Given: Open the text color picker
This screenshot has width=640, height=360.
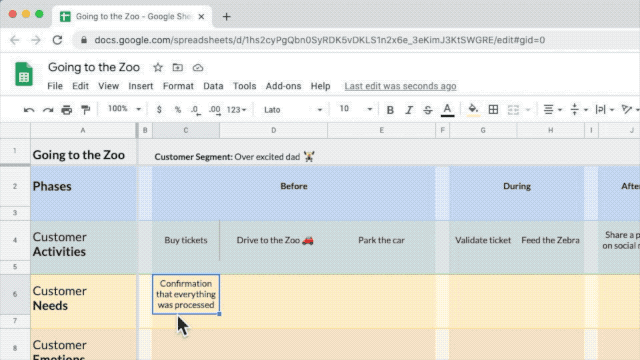Looking at the screenshot, I should click(447, 110).
